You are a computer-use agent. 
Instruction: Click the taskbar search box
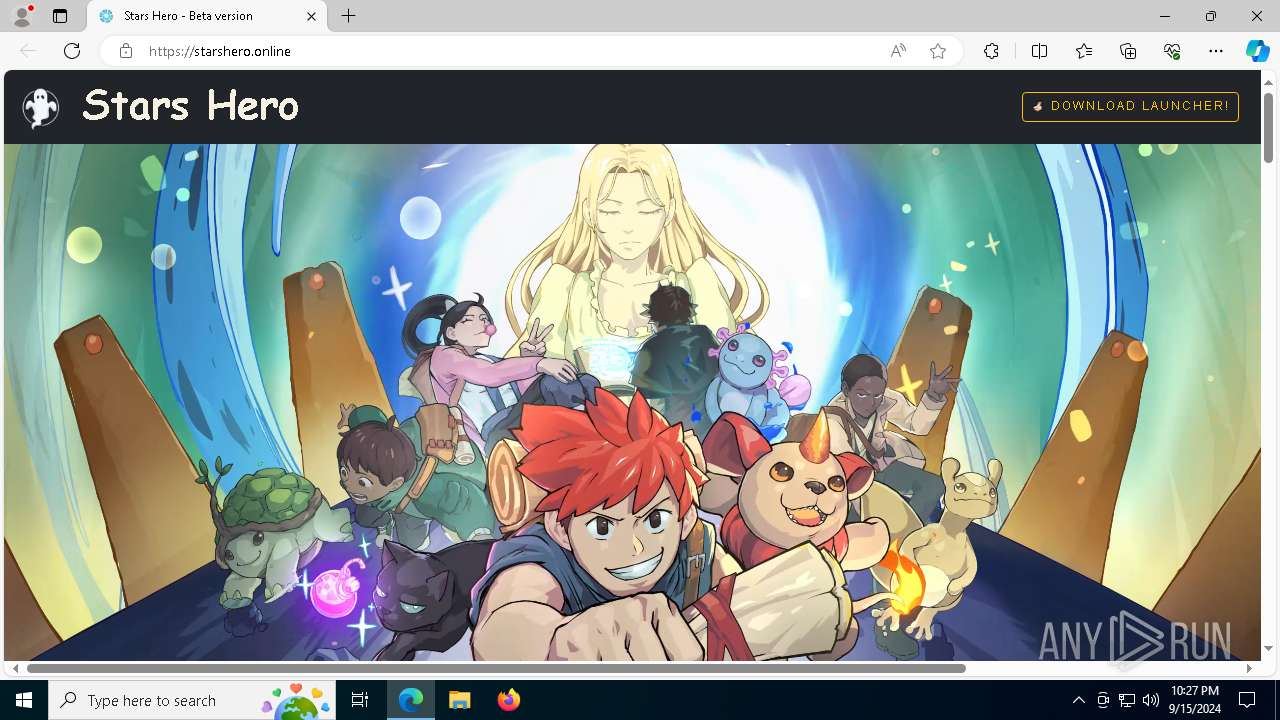coord(192,700)
